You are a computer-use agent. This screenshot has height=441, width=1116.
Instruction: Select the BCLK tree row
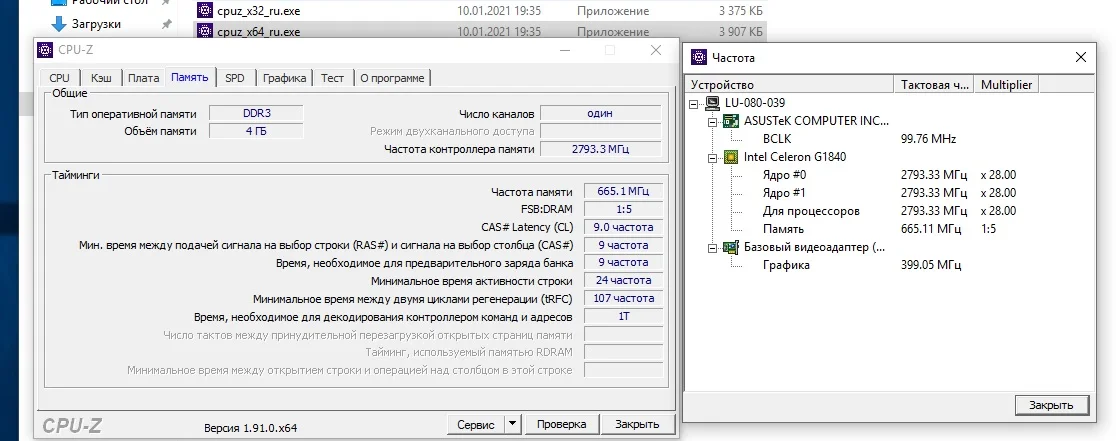coord(777,139)
